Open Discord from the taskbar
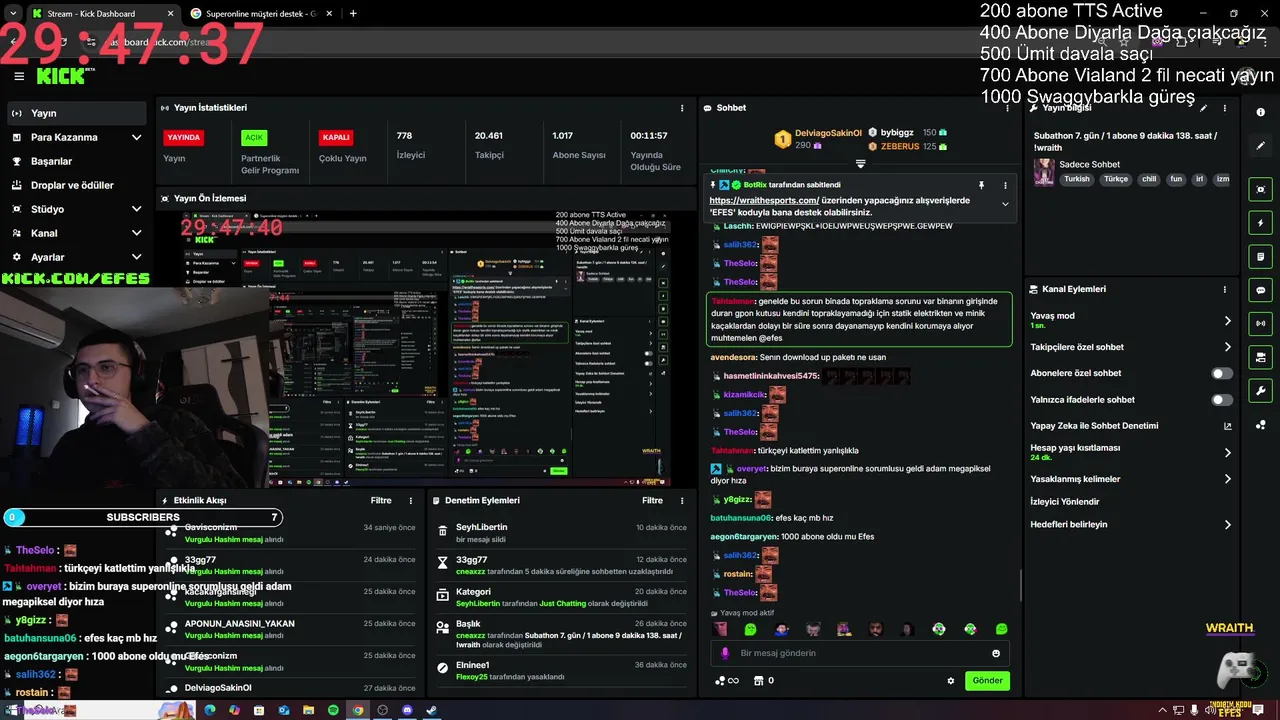 pos(407,710)
